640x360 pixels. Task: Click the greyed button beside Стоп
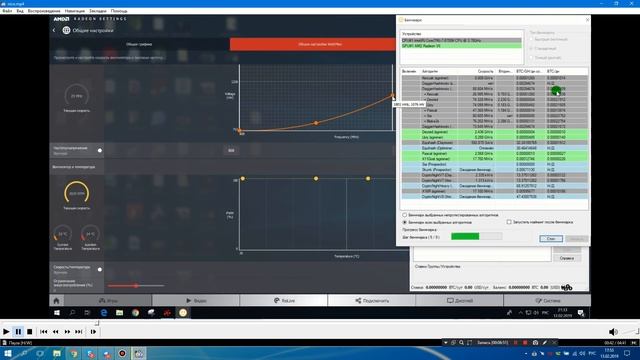[x=577, y=238]
